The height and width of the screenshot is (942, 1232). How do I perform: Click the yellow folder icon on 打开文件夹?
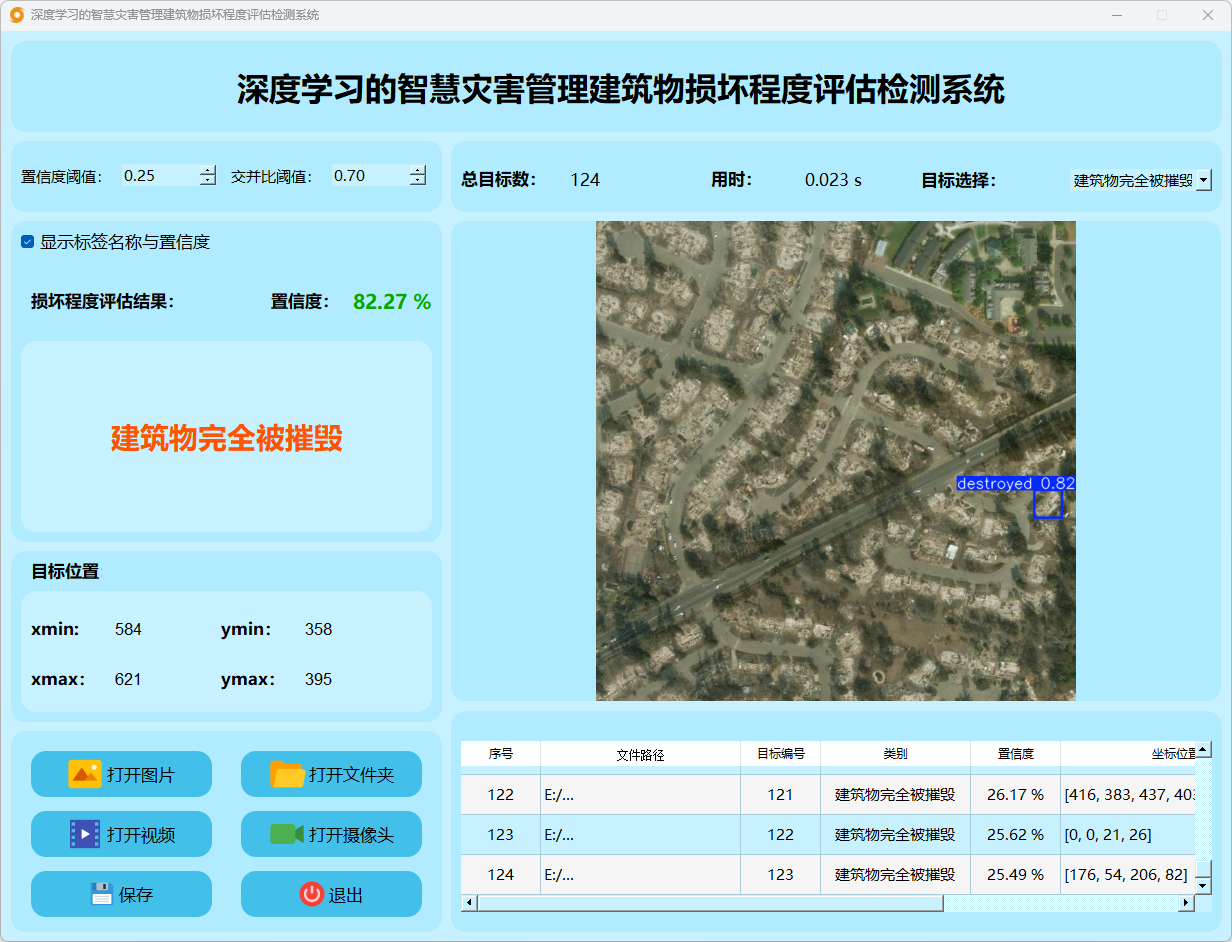click(x=287, y=774)
